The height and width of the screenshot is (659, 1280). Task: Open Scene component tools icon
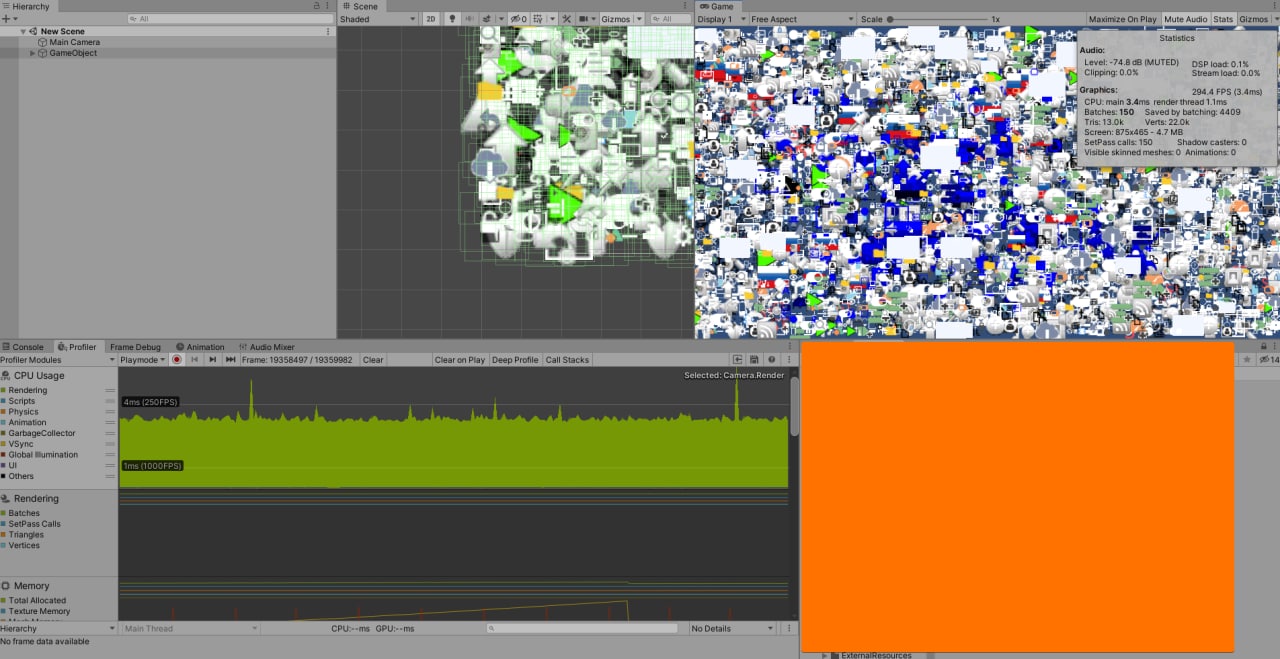(566, 19)
